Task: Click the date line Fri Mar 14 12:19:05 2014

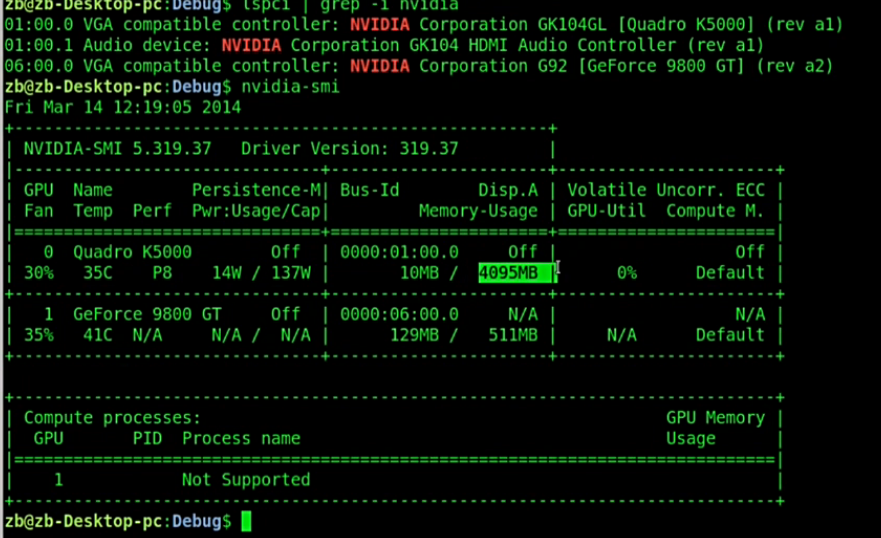Action: [123, 107]
